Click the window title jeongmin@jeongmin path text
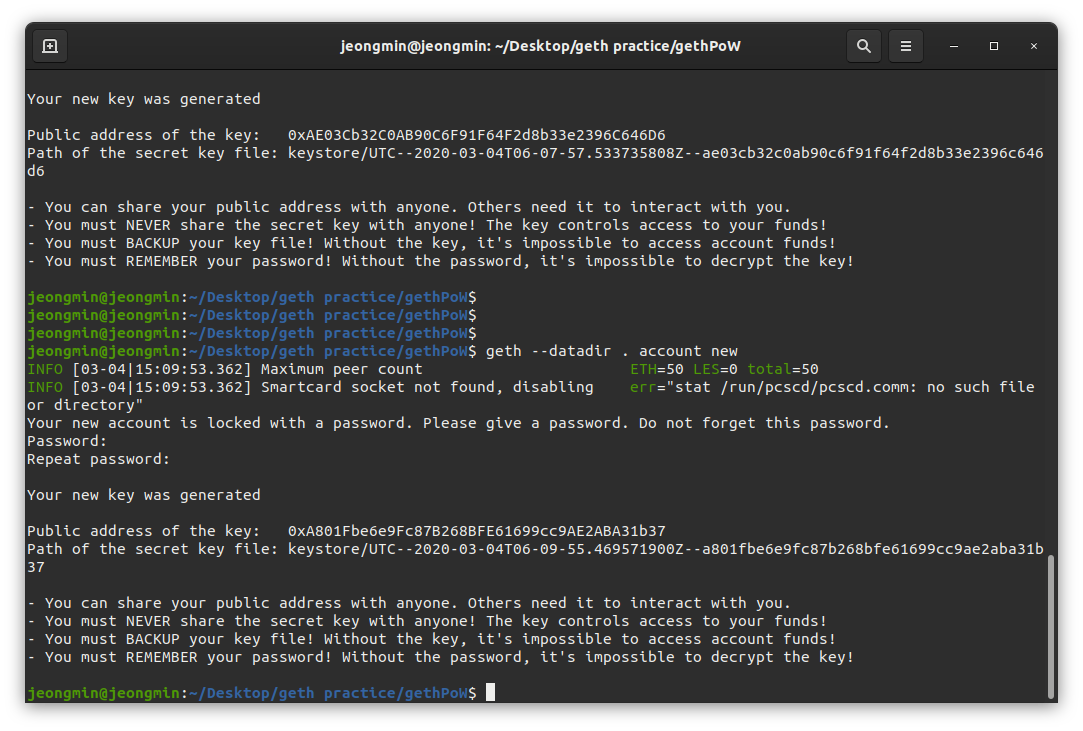 point(540,46)
